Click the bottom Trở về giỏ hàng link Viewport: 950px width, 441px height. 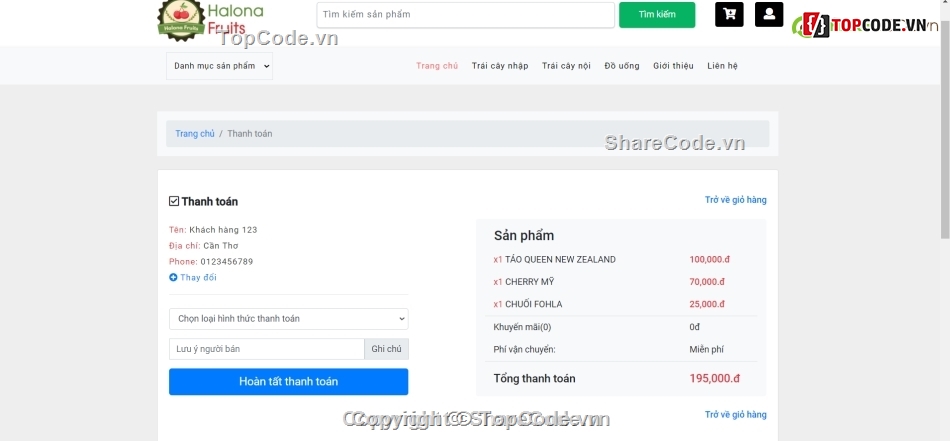(735, 415)
